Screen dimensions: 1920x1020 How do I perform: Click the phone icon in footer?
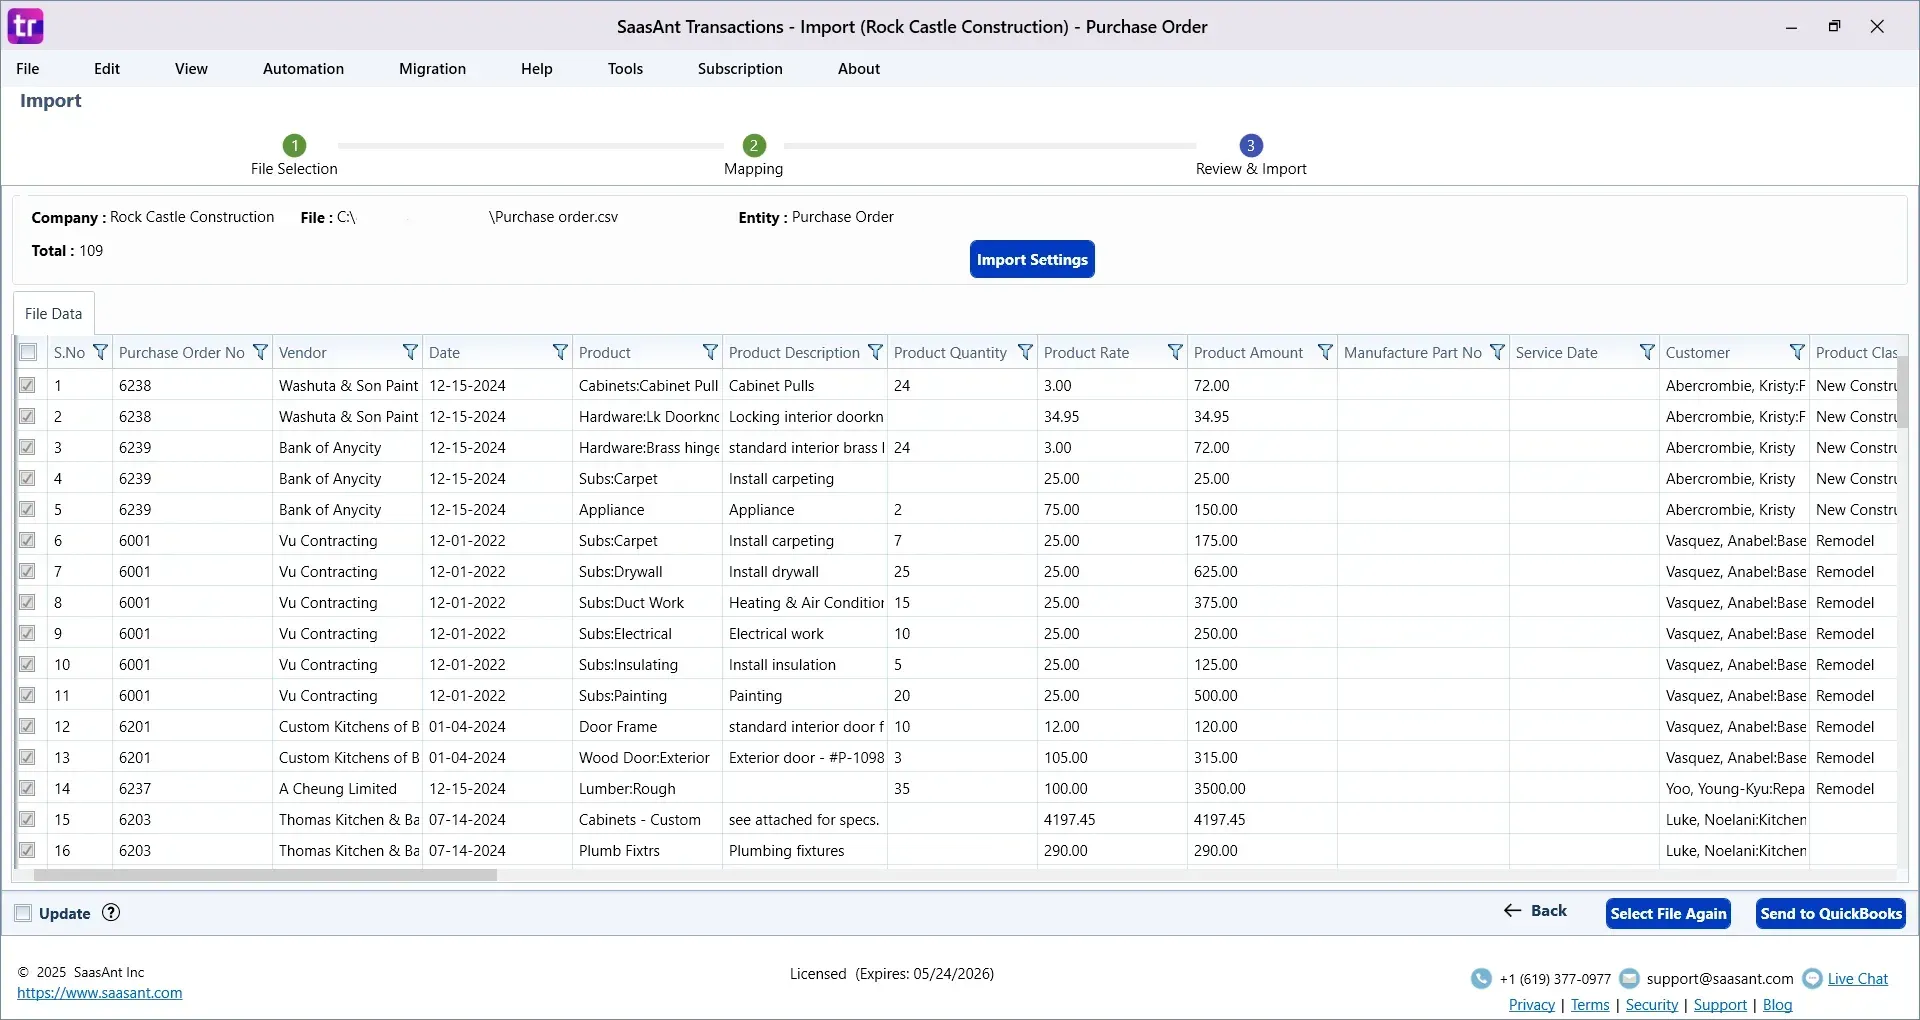[x=1481, y=979]
